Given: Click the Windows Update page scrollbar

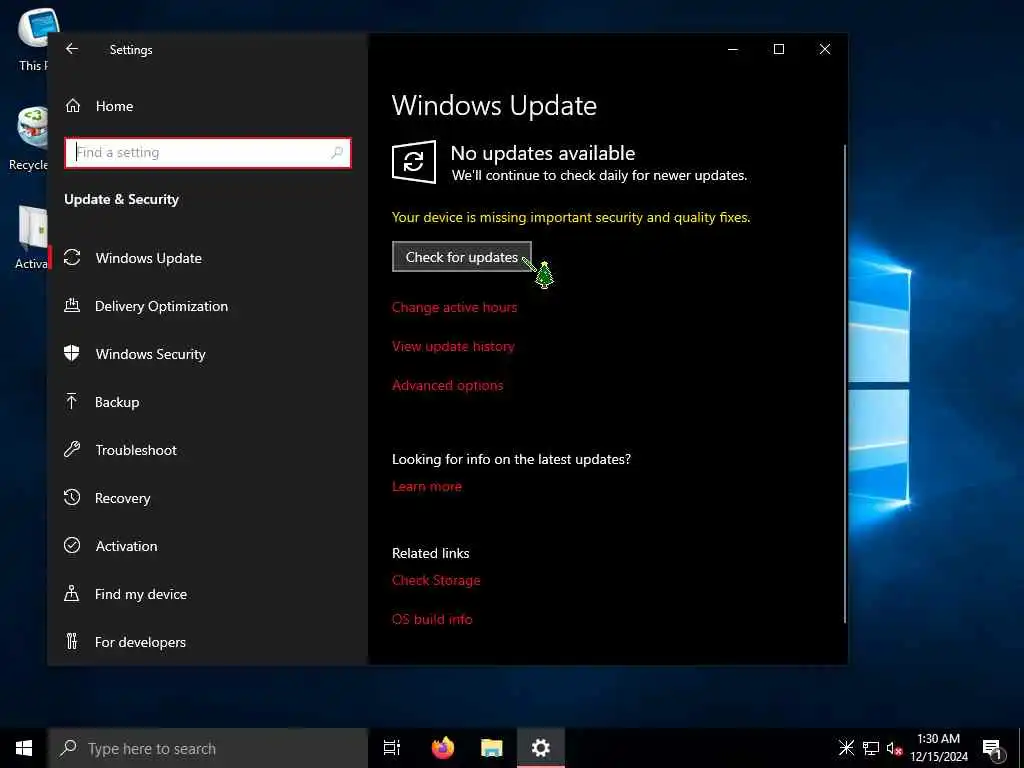Looking at the screenshot, I should [844, 384].
